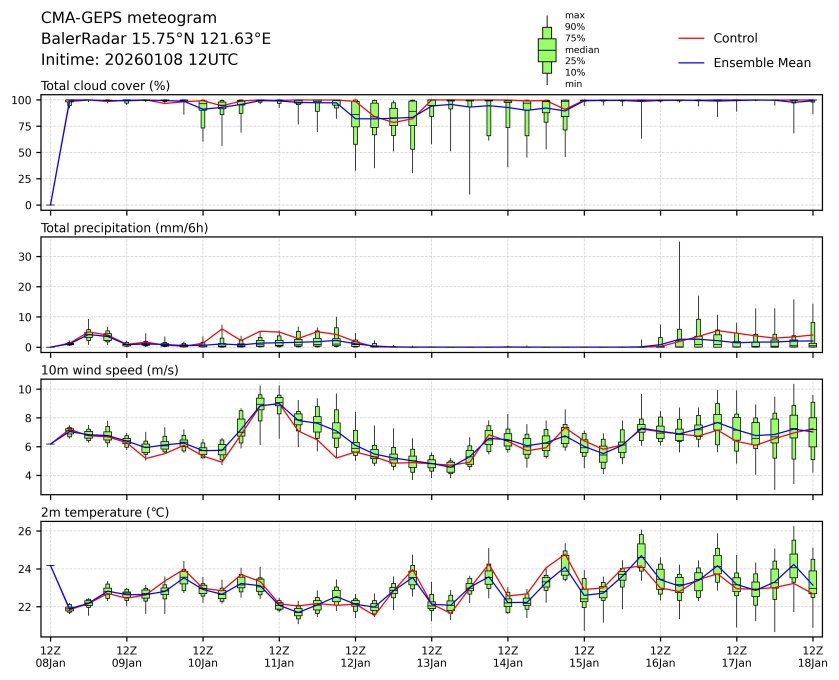
Task: Click the Initime 20260108 12UTC text
Action: (139, 59)
